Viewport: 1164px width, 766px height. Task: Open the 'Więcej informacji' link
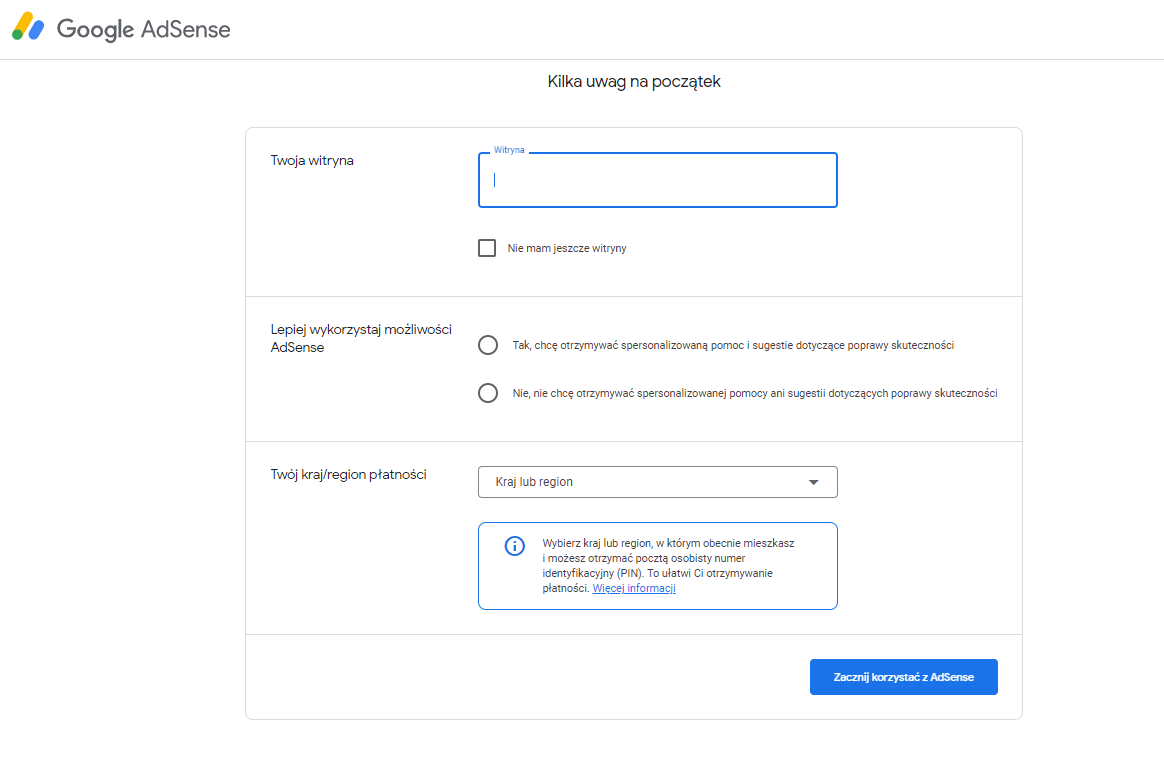pos(634,589)
